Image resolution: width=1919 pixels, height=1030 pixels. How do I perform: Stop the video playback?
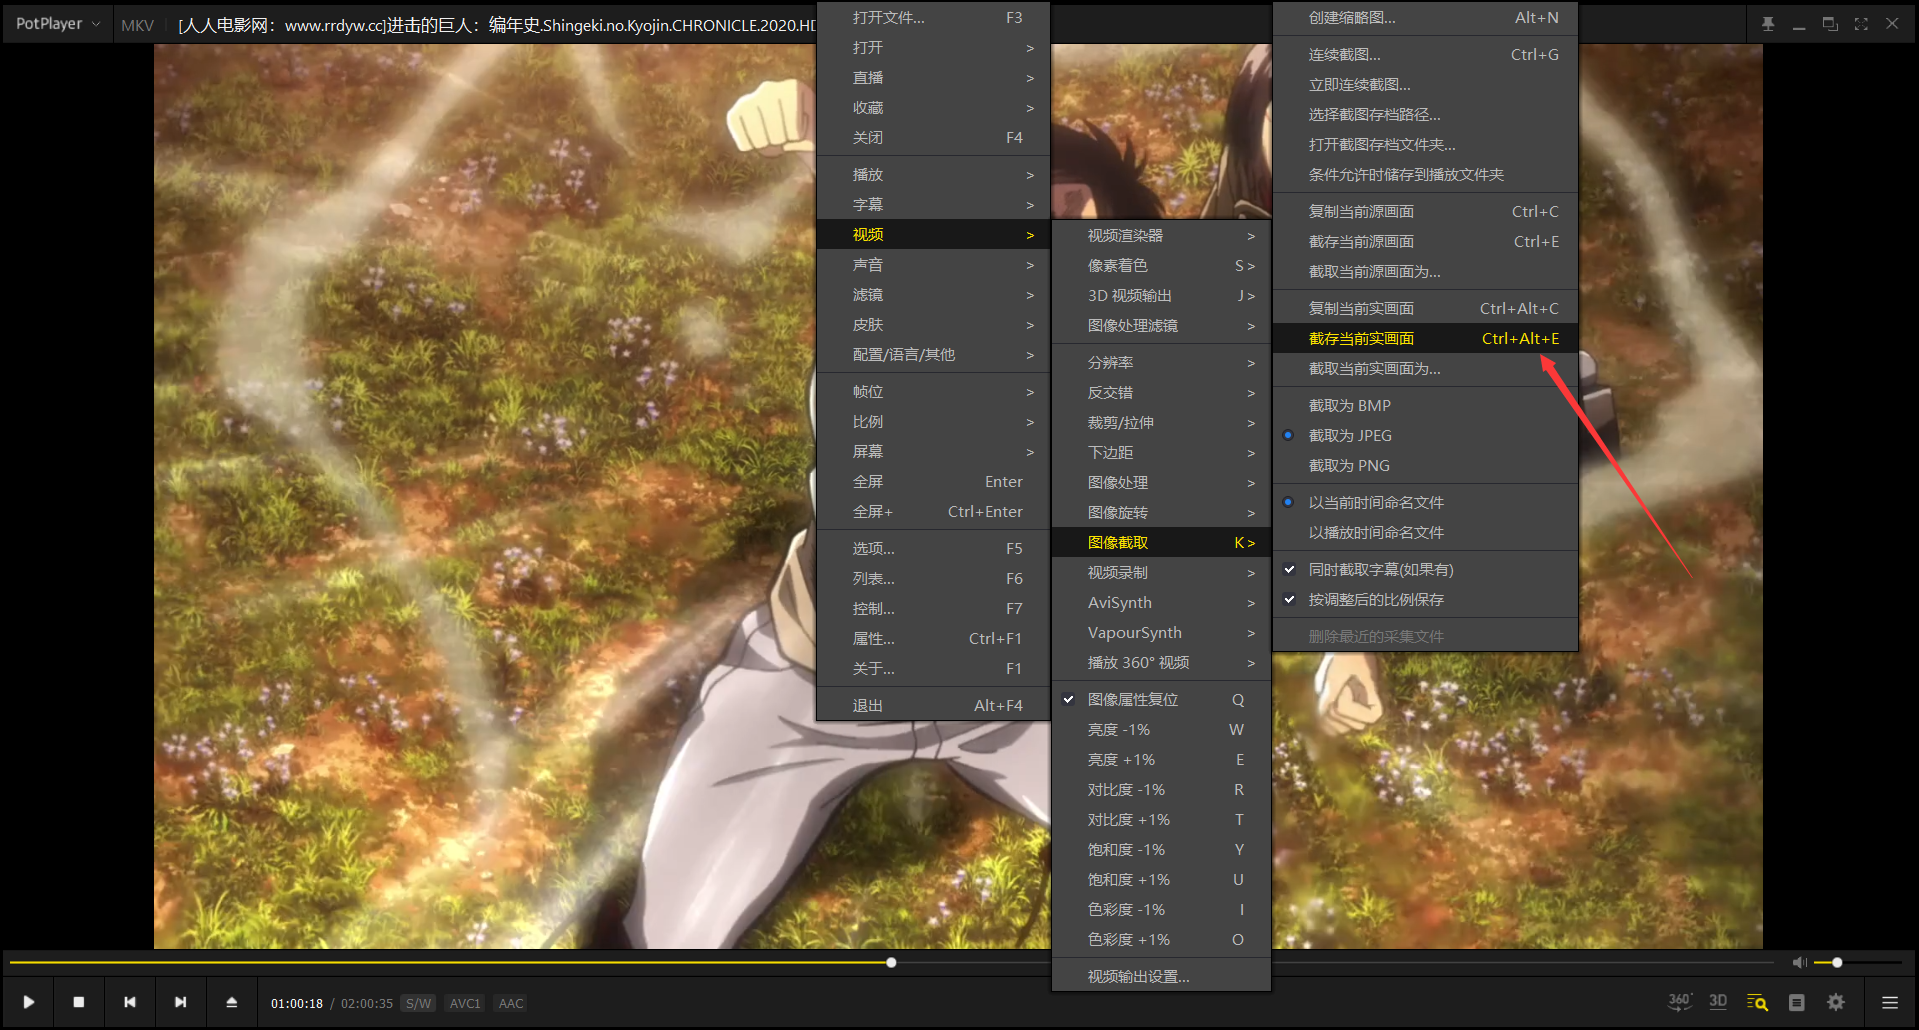[x=79, y=1002]
